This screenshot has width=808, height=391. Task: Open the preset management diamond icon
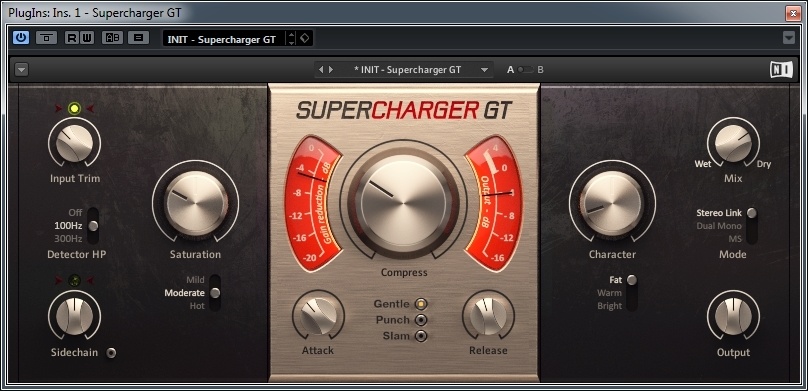(305, 38)
